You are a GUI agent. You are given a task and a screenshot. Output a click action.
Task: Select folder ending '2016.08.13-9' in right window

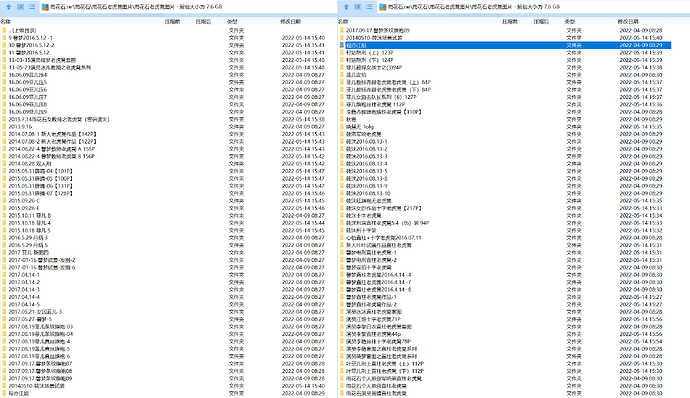coord(367,186)
